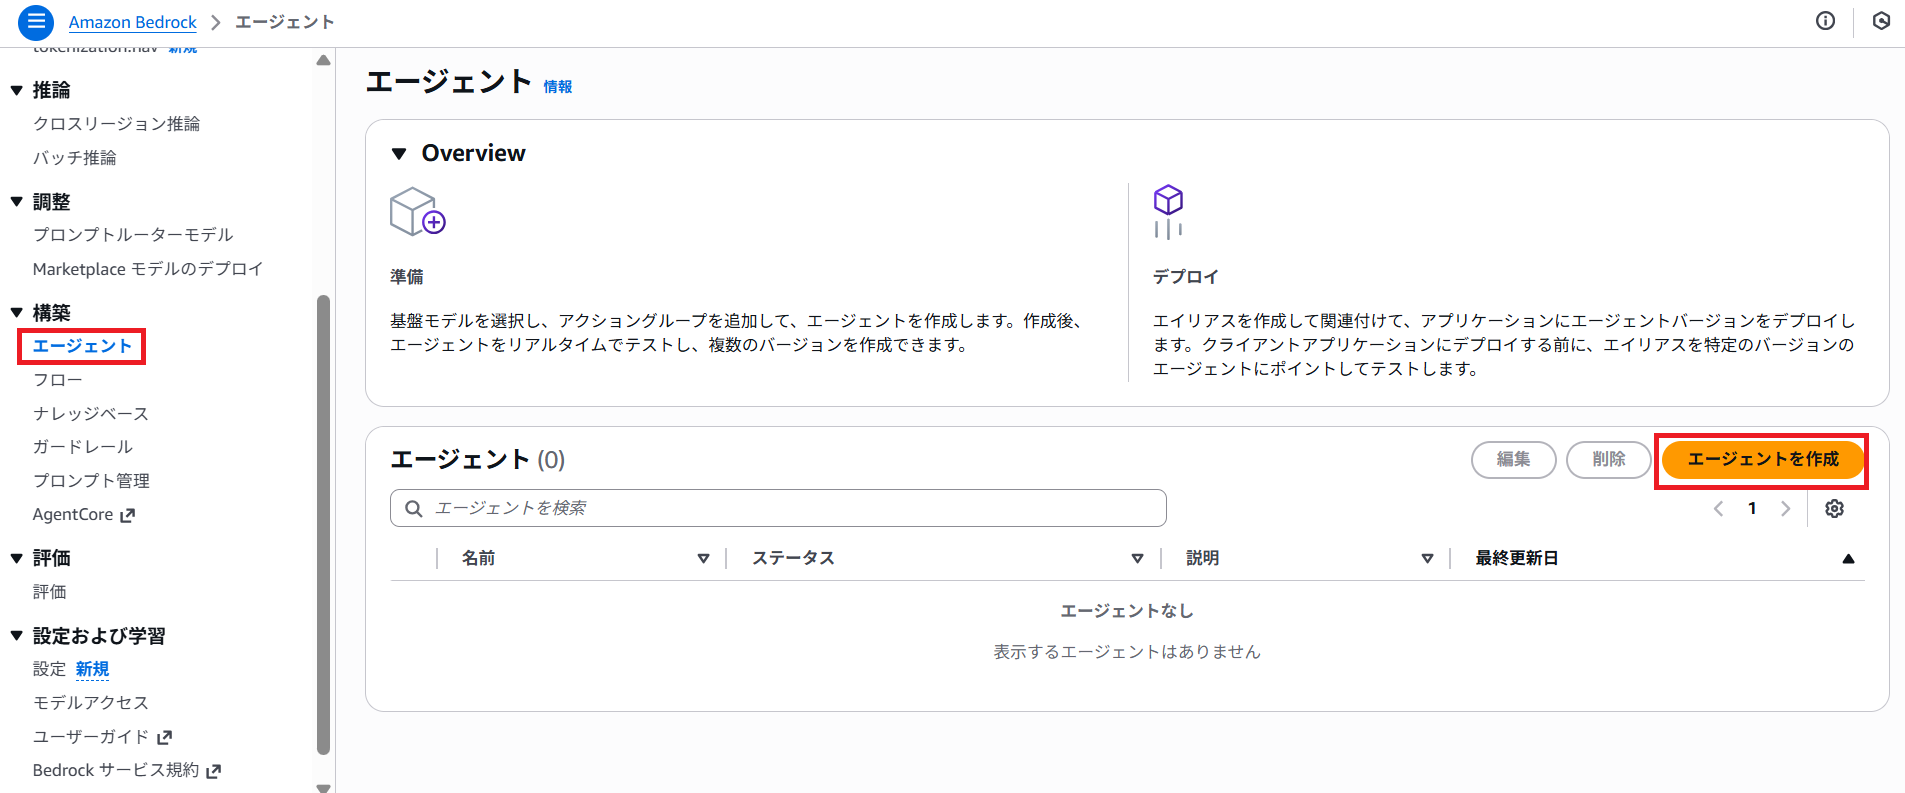Image resolution: width=1905 pixels, height=793 pixels.
Task: Open table preferences gear icon
Action: [x=1834, y=509]
